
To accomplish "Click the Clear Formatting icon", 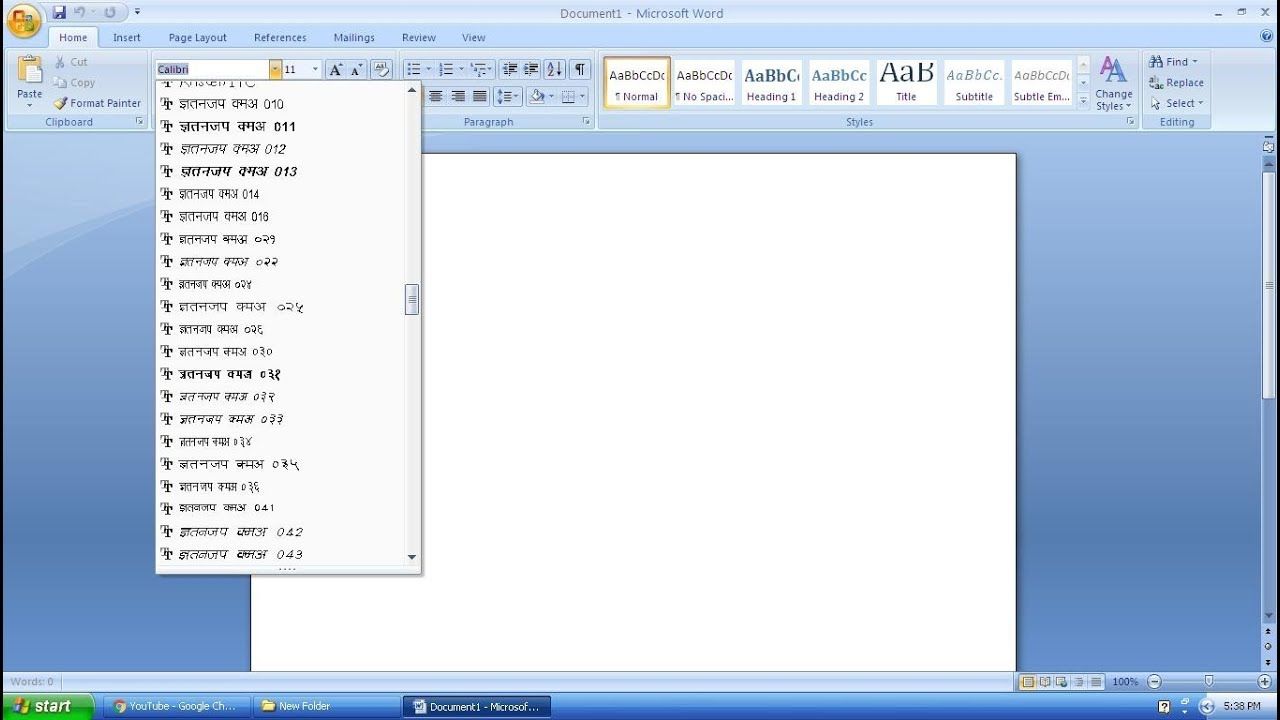I will click(381, 69).
